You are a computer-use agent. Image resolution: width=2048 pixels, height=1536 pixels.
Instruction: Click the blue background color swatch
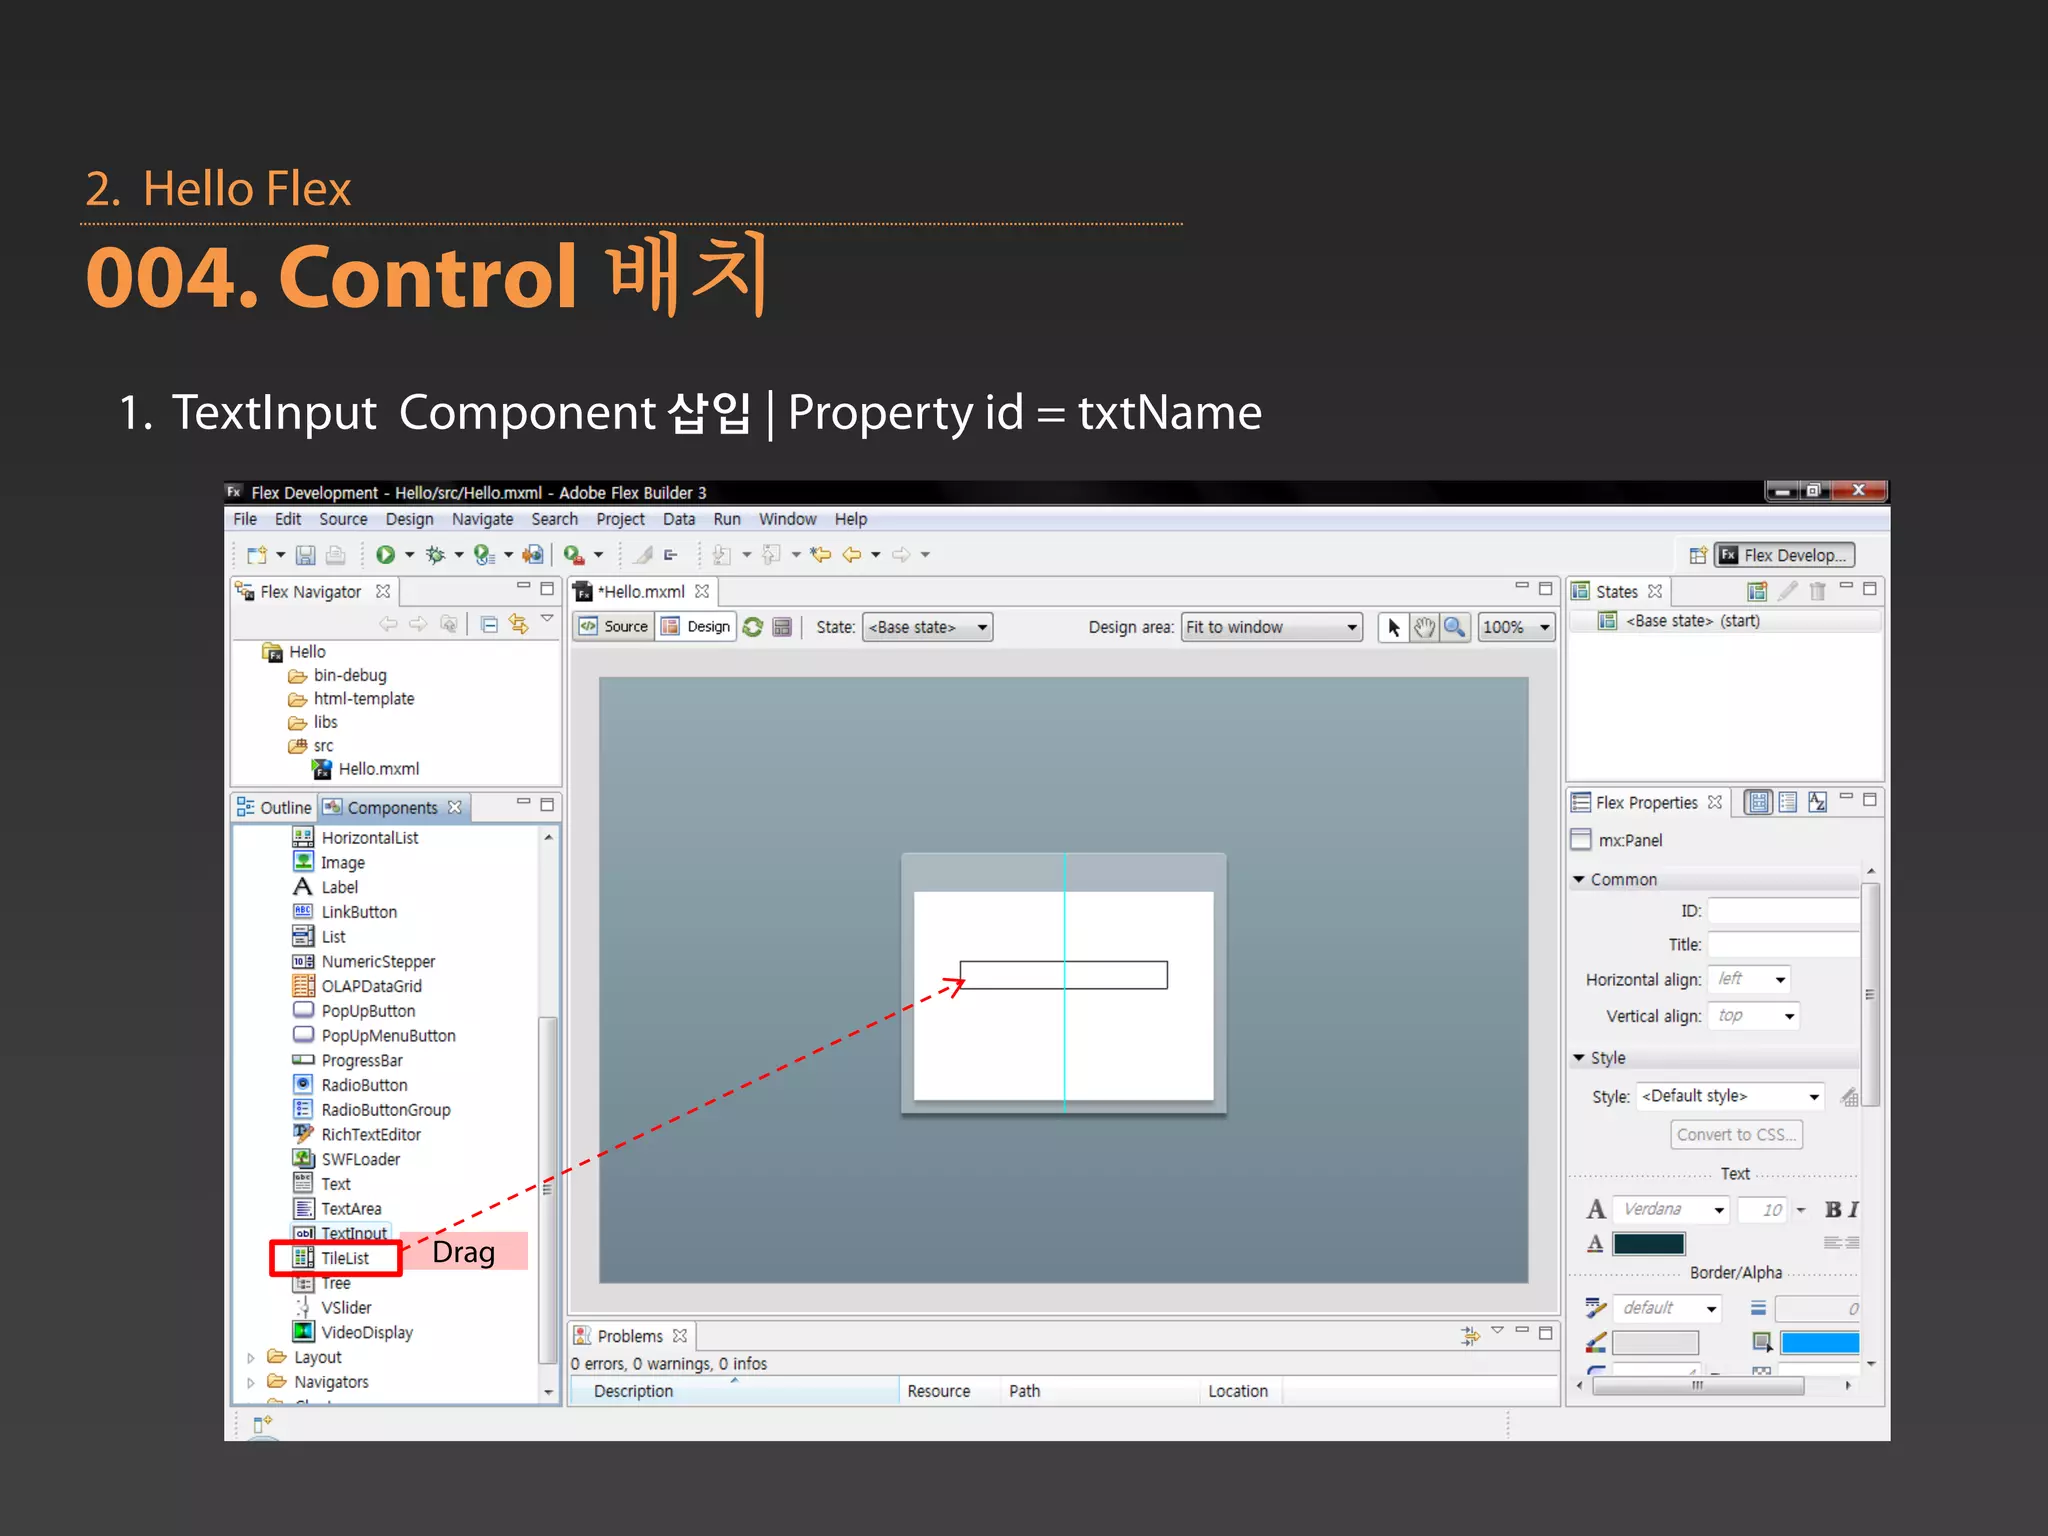coord(1819,1343)
